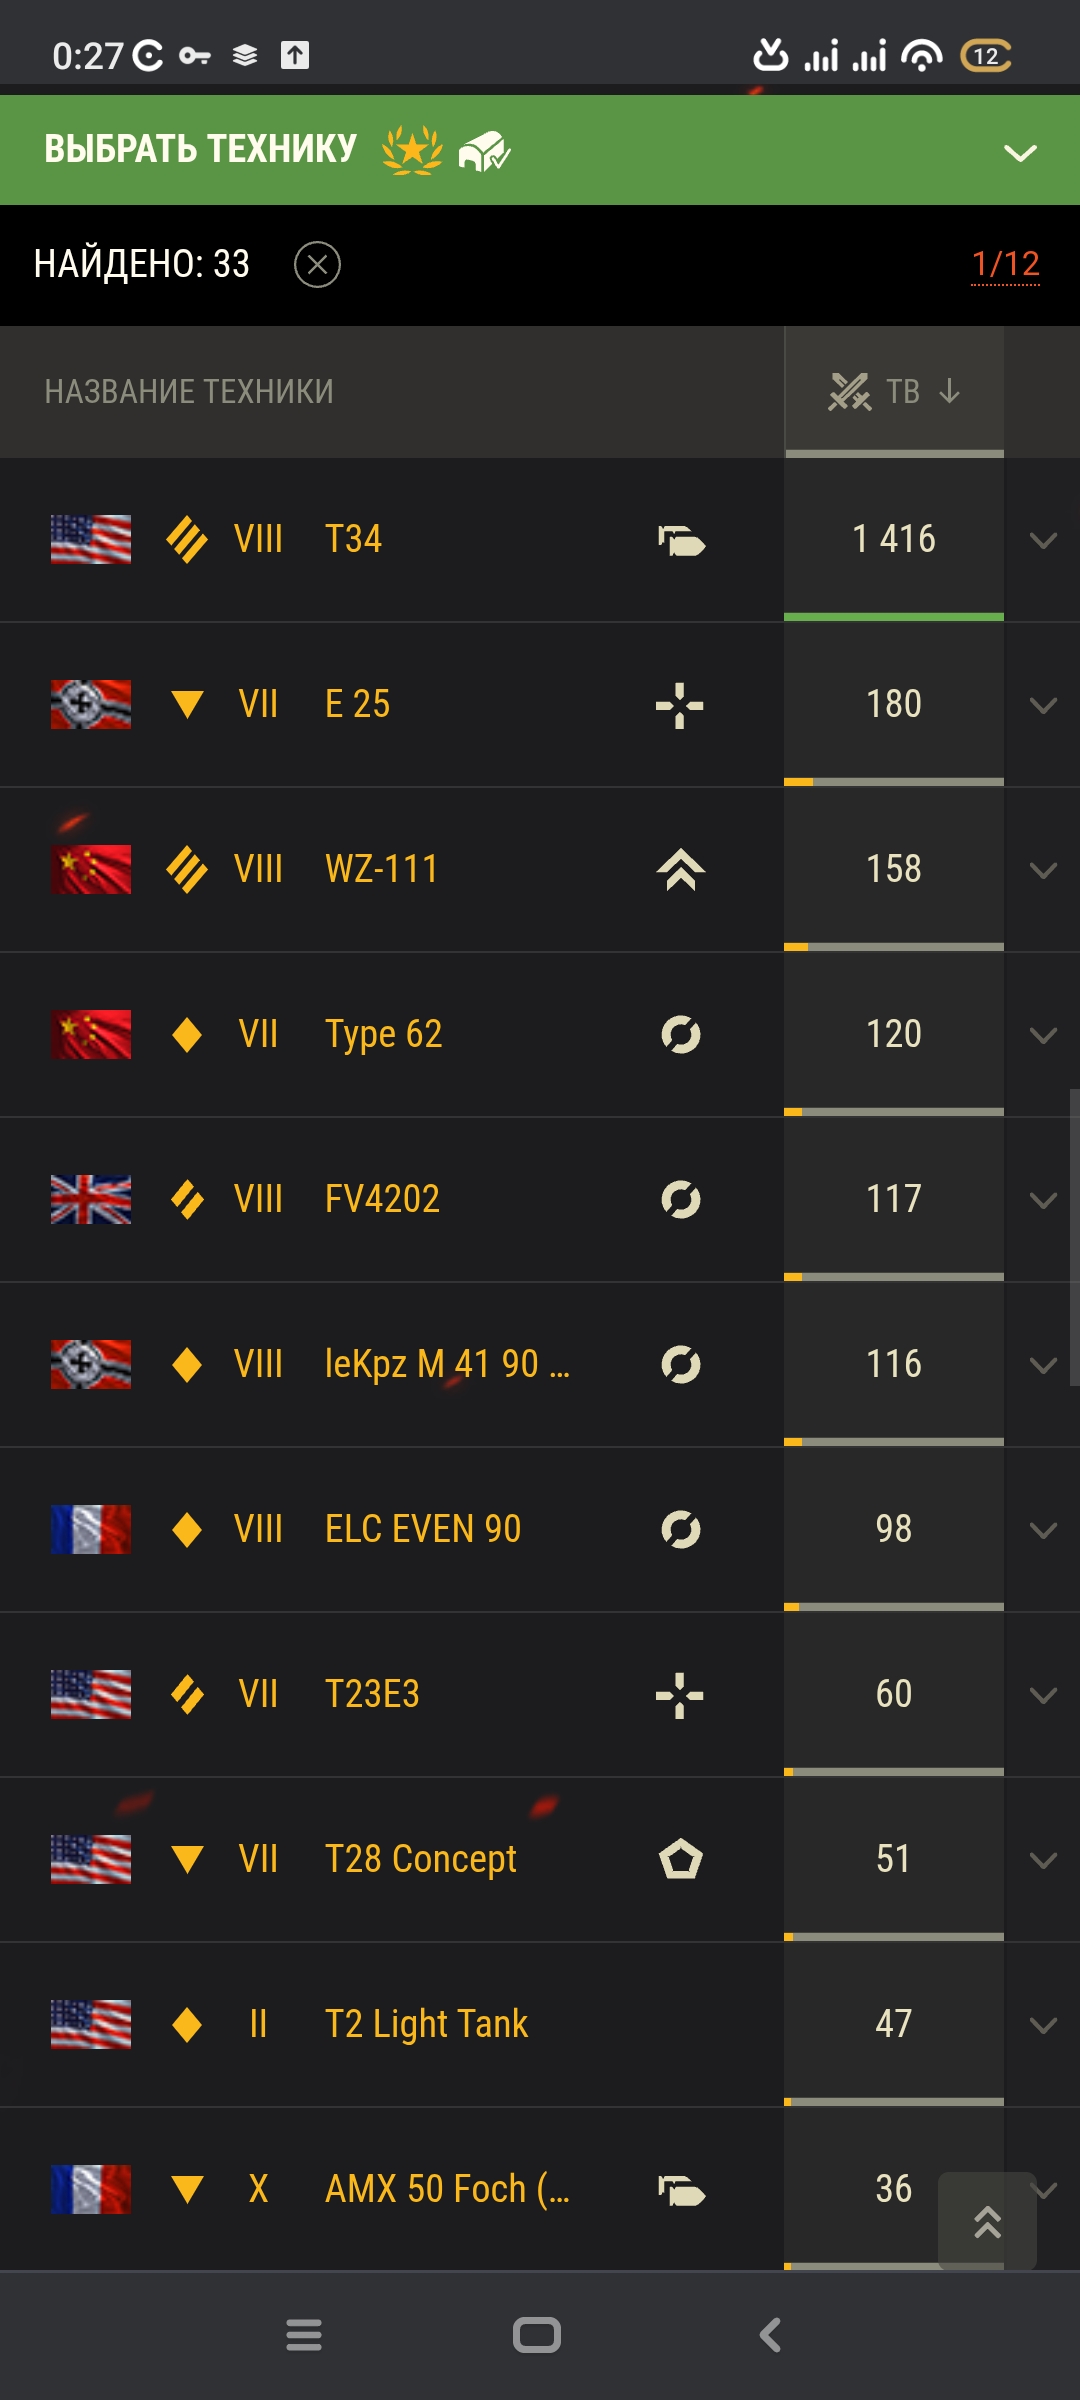The height and width of the screenshot is (2400, 1080).
Task: Clear the found results with X icon
Action: click(x=317, y=265)
